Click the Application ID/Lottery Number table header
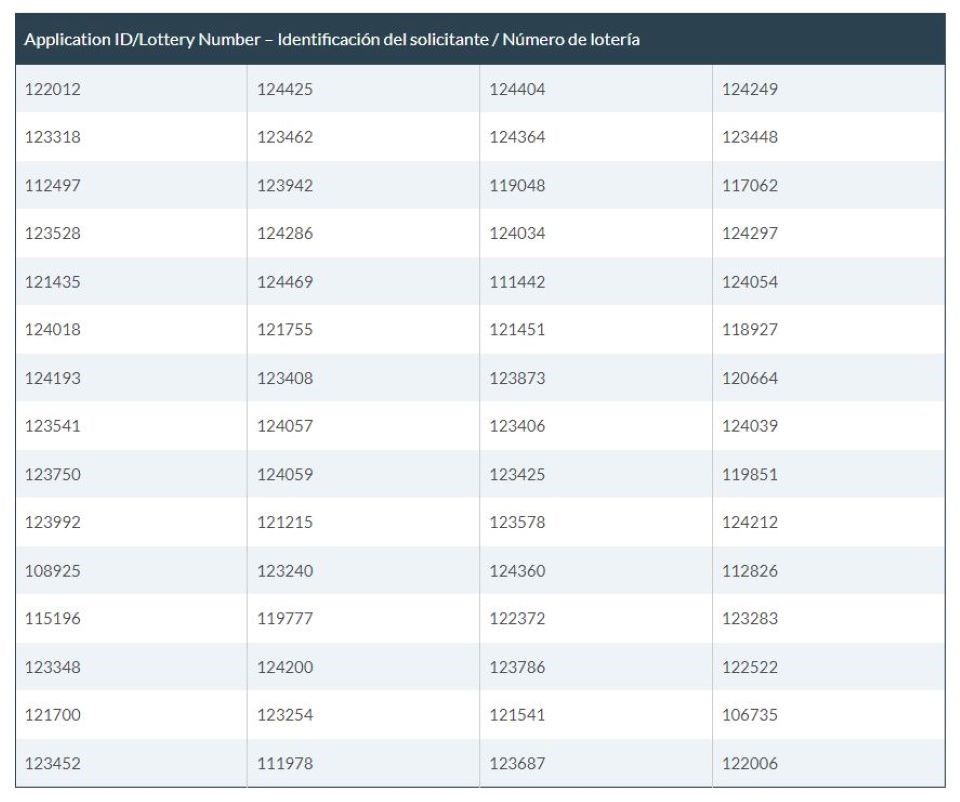Screen dimensions: 960x802 (480, 39)
